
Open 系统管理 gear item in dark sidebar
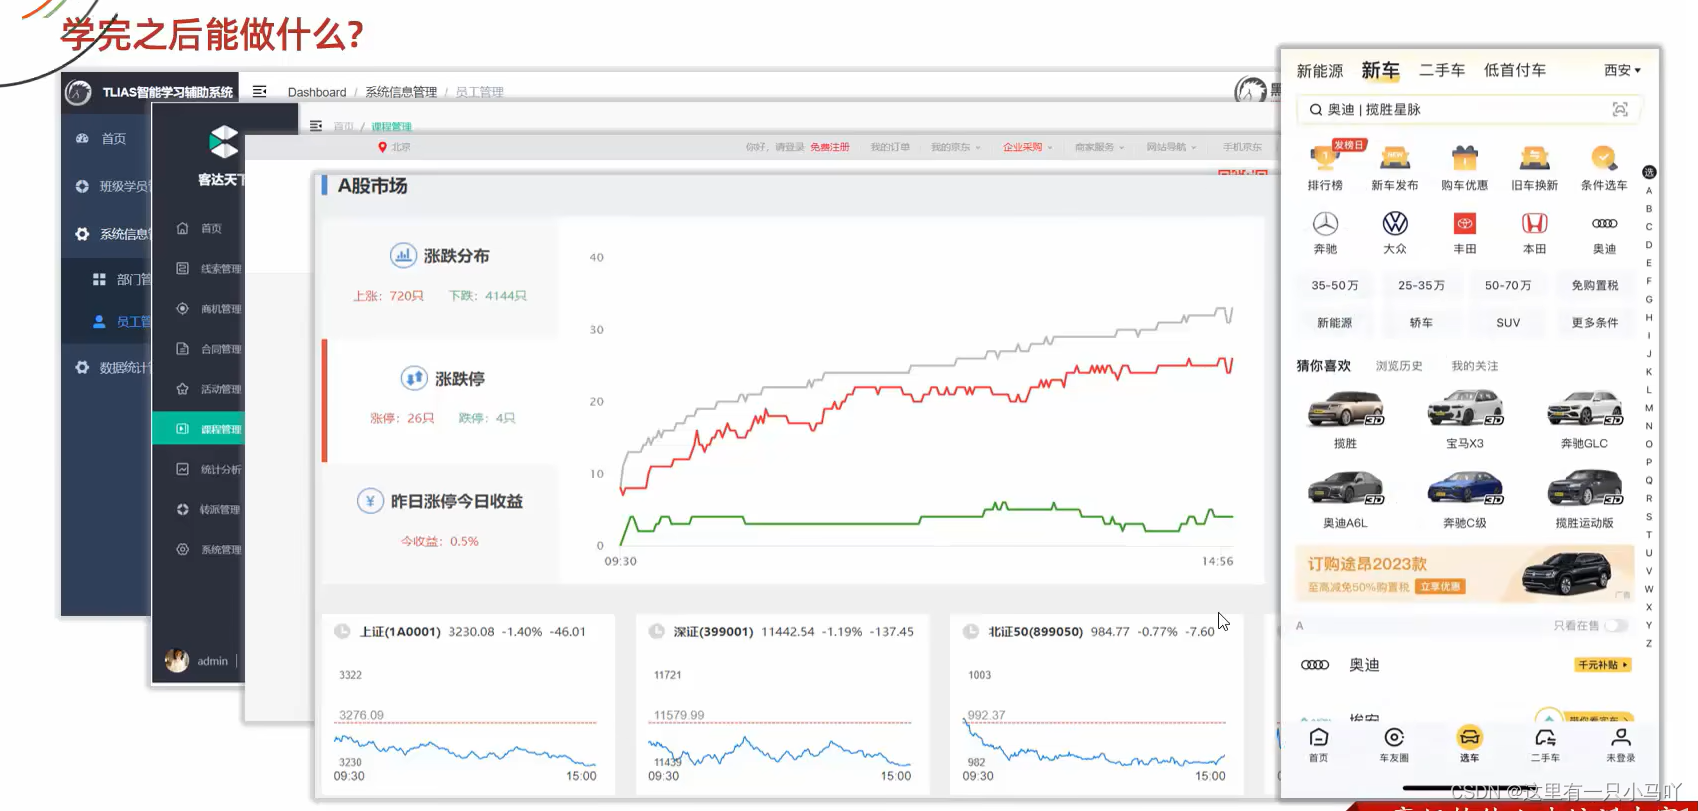pos(210,549)
